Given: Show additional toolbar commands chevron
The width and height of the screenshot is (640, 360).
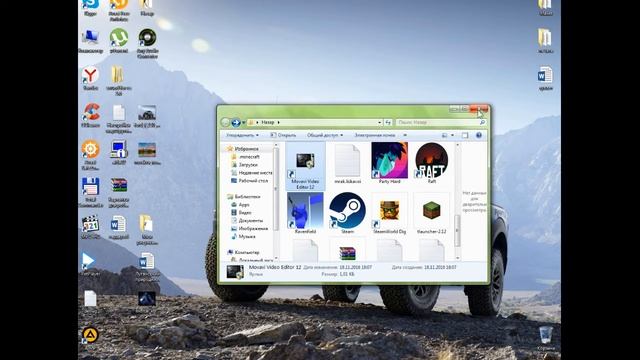Looking at the screenshot, I should tap(405, 135).
